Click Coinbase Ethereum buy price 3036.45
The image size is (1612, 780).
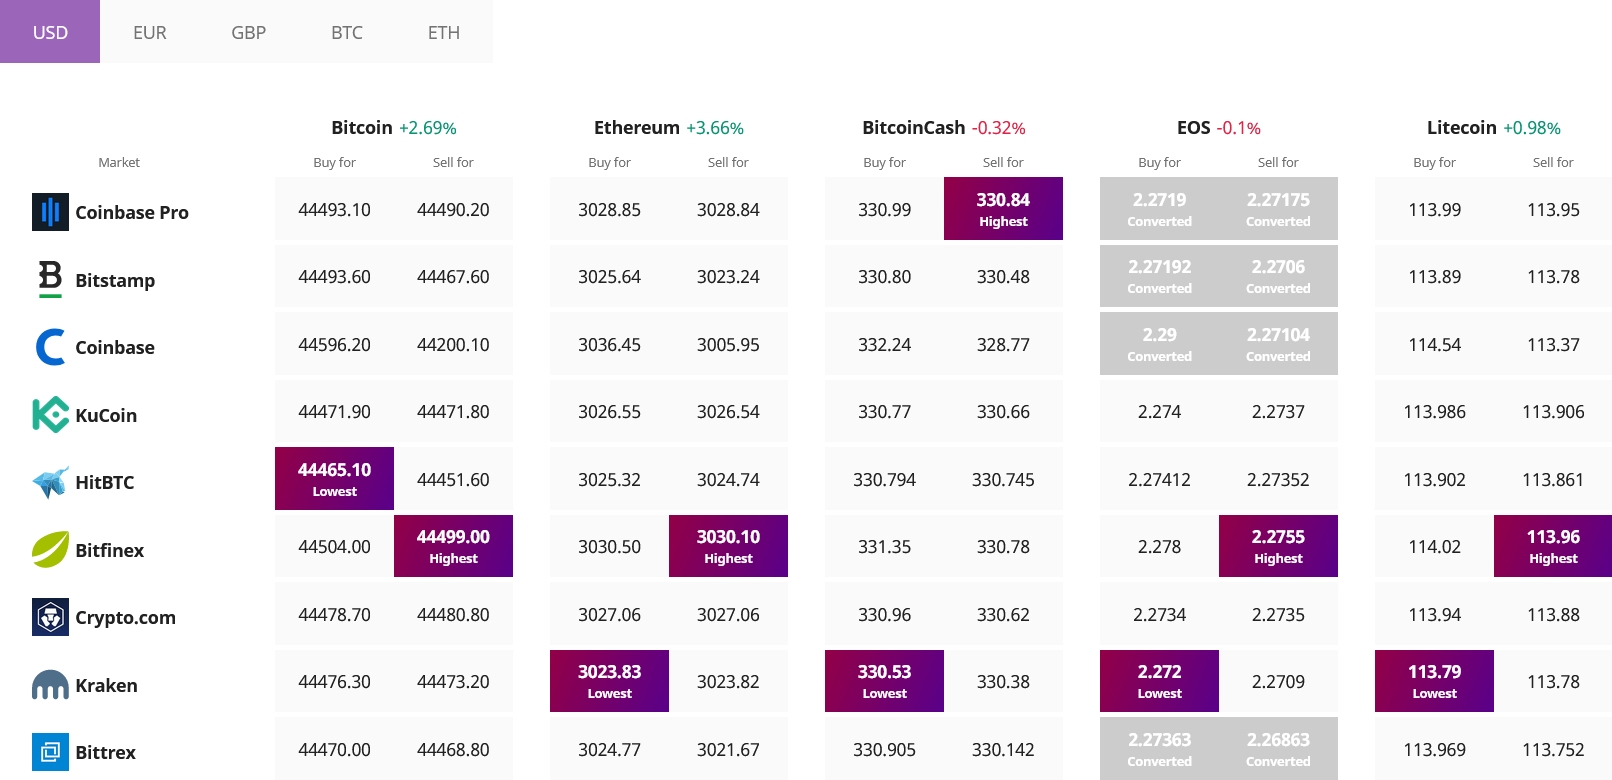(x=609, y=344)
